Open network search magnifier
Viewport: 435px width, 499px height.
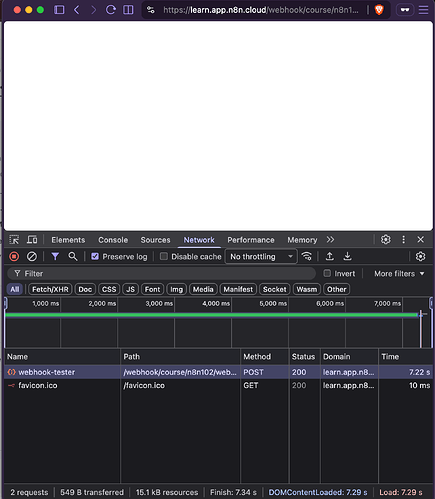point(73,256)
